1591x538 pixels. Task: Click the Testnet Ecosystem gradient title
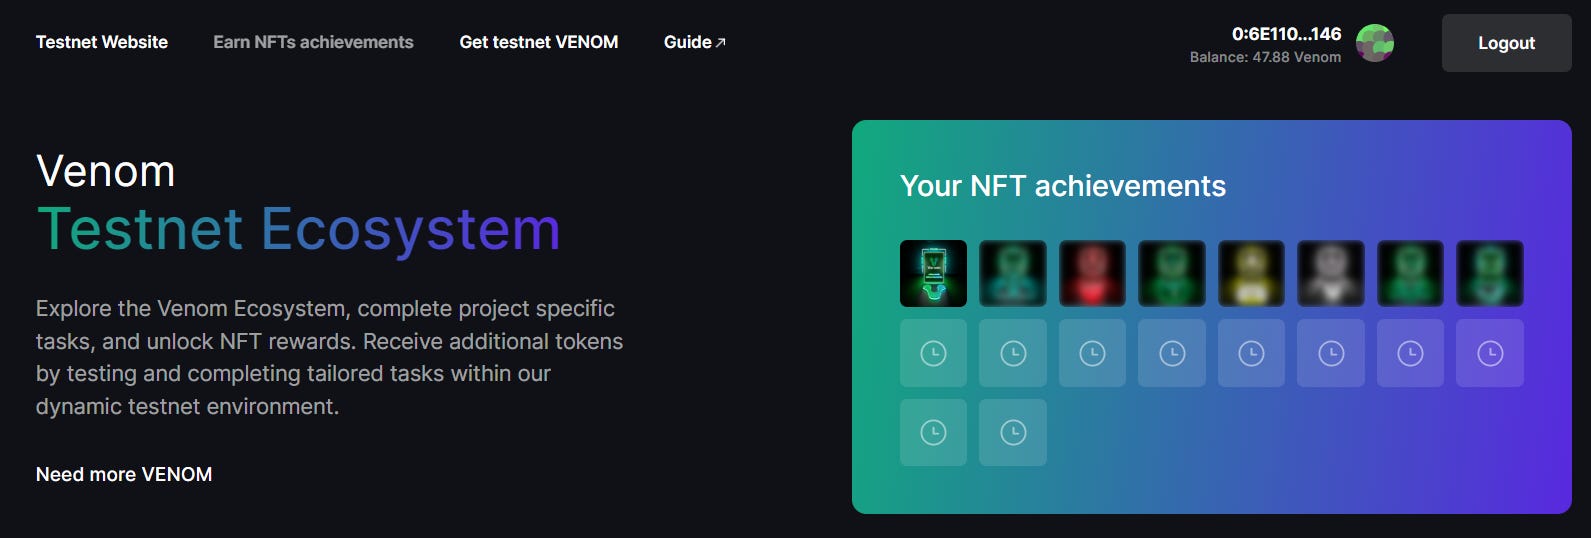[x=298, y=229]
